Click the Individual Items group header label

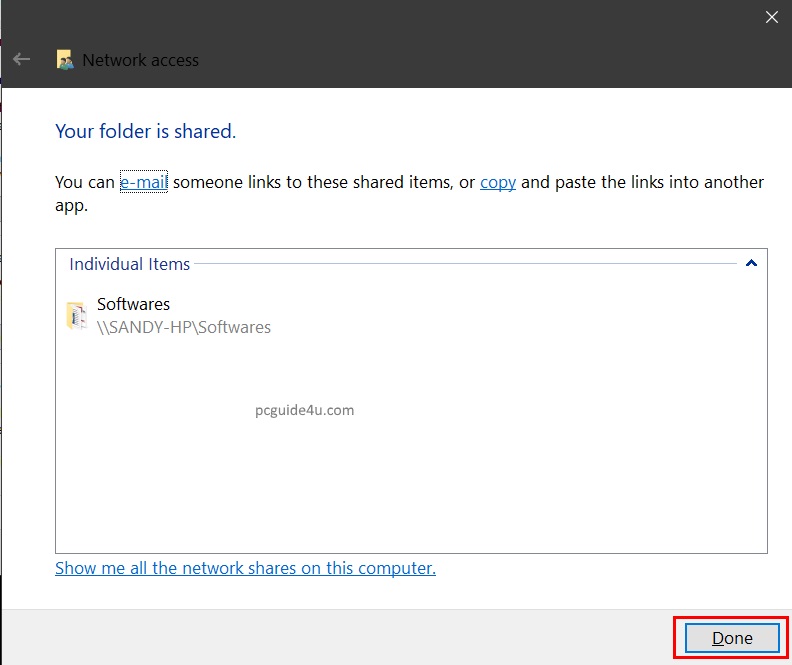129,264
